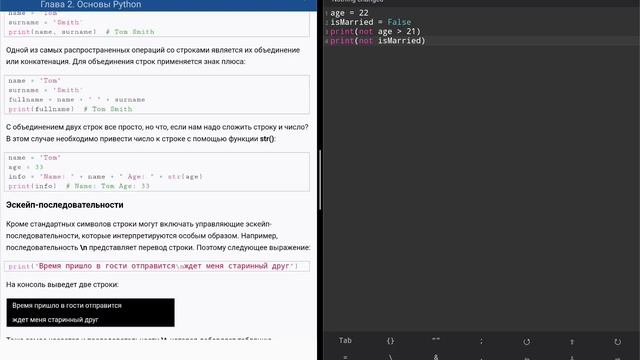
Task: Click the 'Эскейп-последовательности' heading
Action: click(x=64, y=205)
